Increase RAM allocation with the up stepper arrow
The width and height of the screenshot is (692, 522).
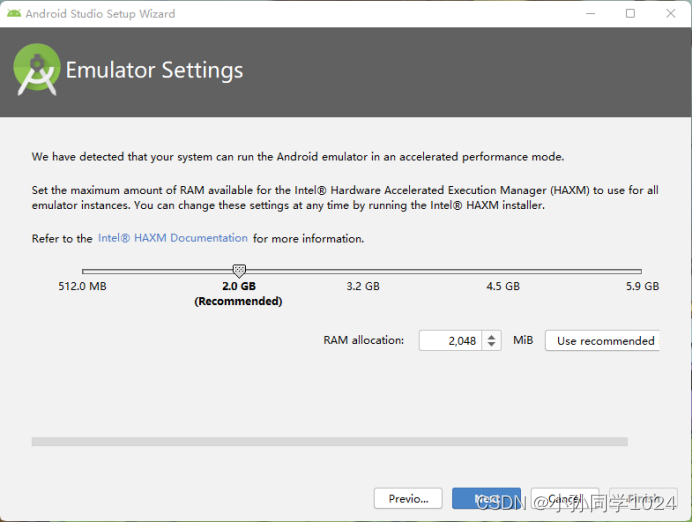pos(492,337)
